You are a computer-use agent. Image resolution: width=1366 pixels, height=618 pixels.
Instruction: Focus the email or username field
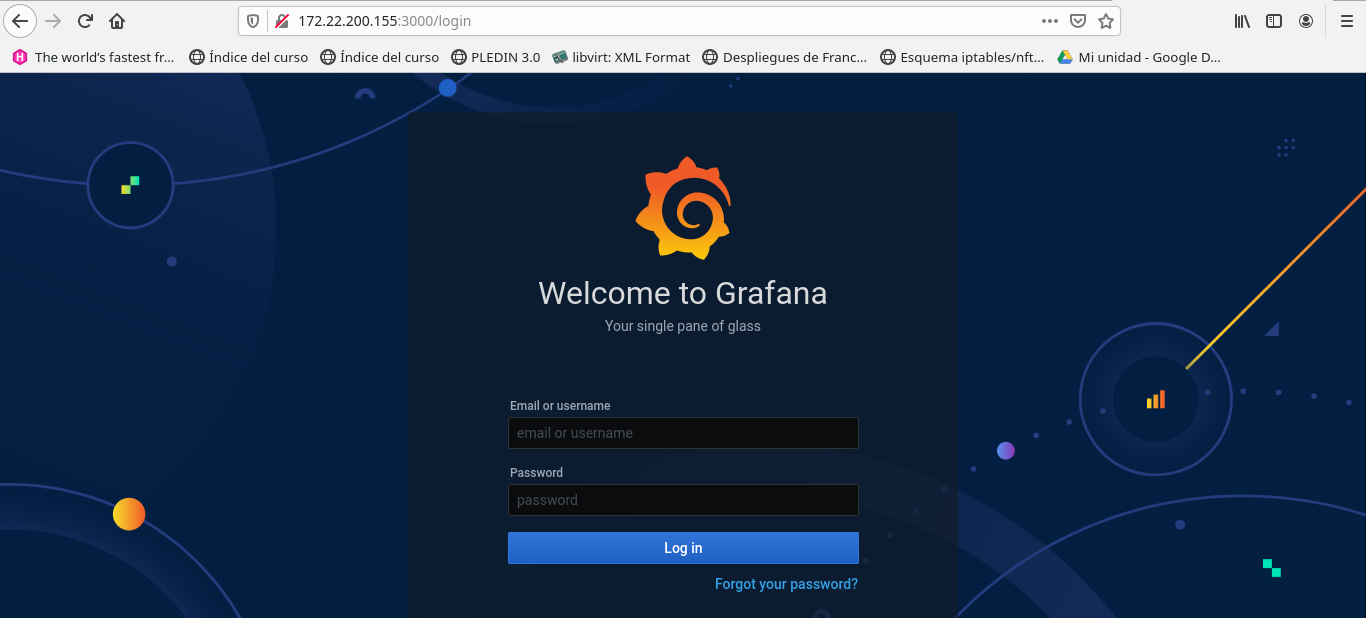pyautogui.click(x=683, y=433)
